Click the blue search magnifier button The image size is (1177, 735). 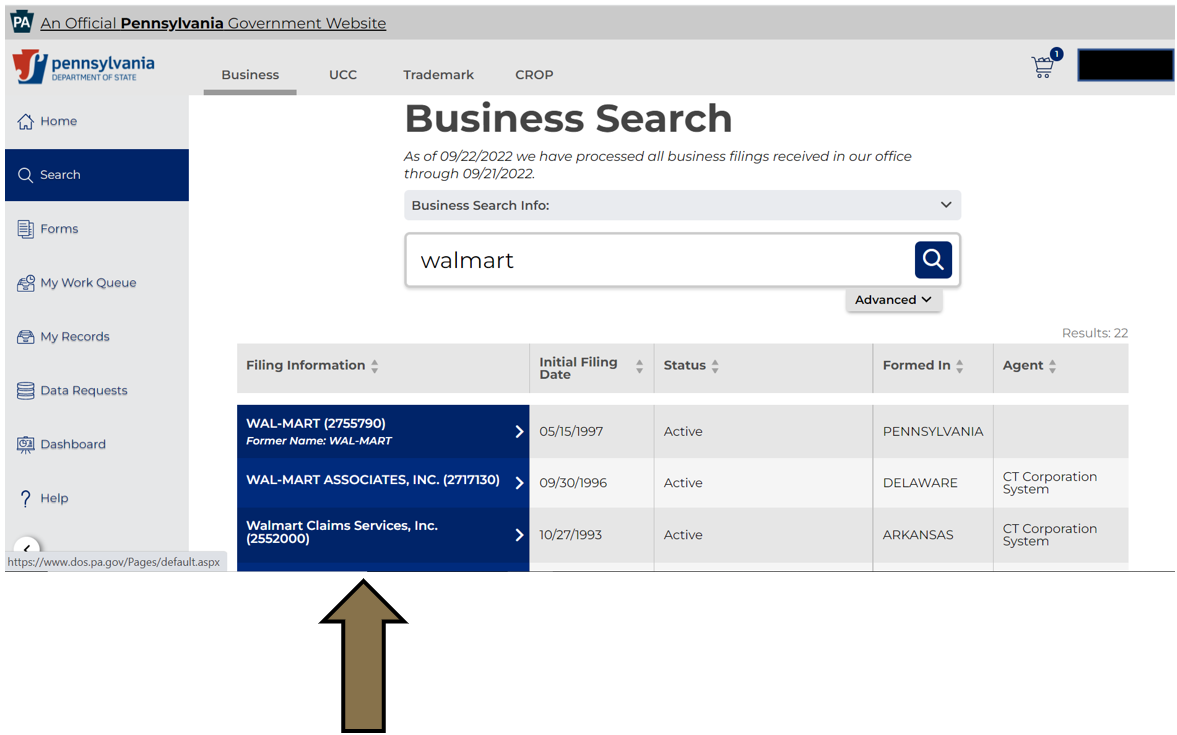932,260
